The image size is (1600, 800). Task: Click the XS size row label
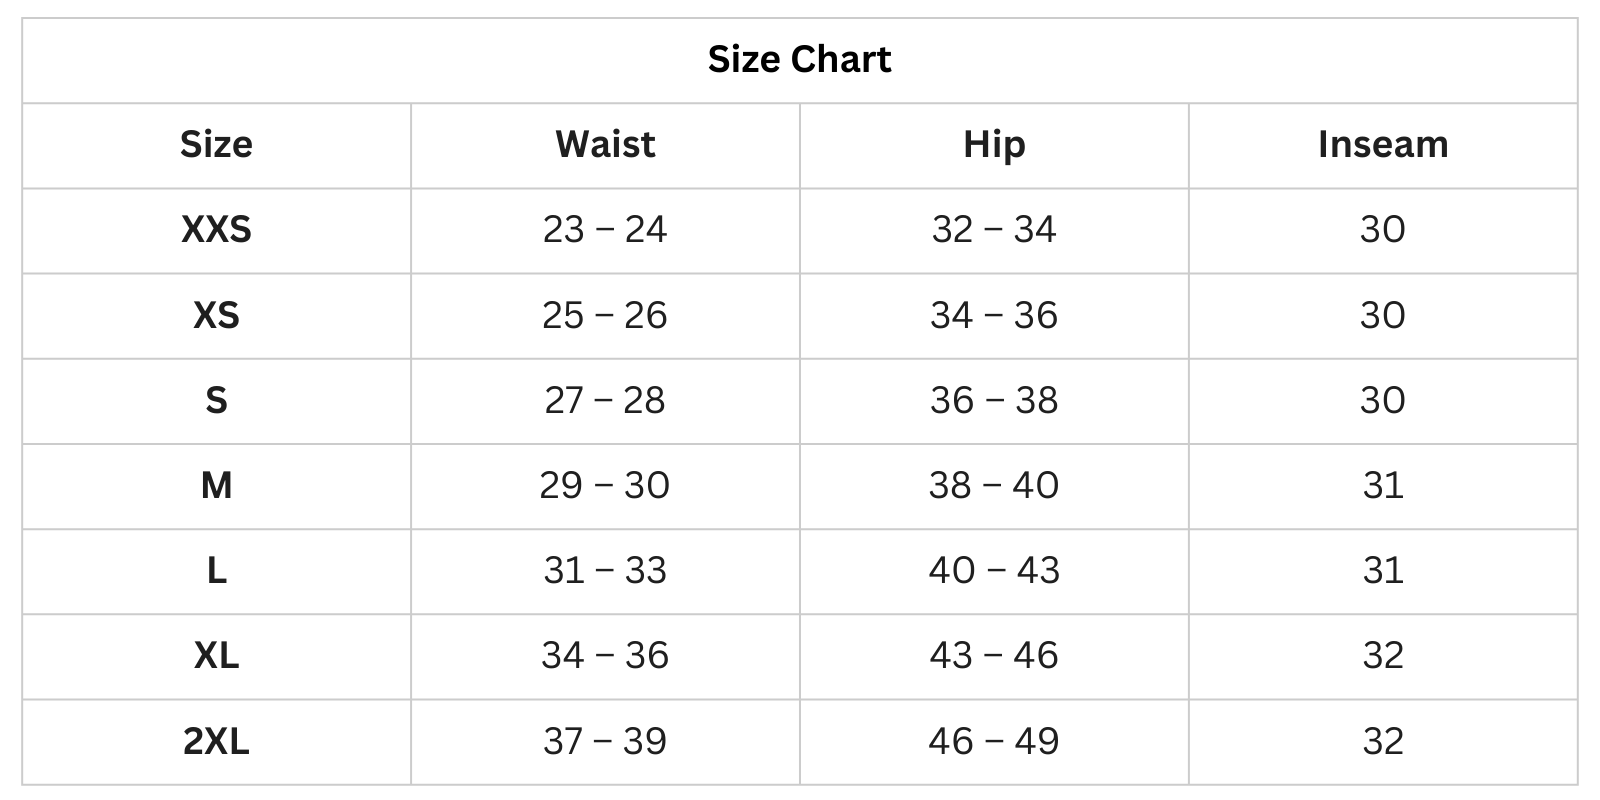tap(216, 316)
